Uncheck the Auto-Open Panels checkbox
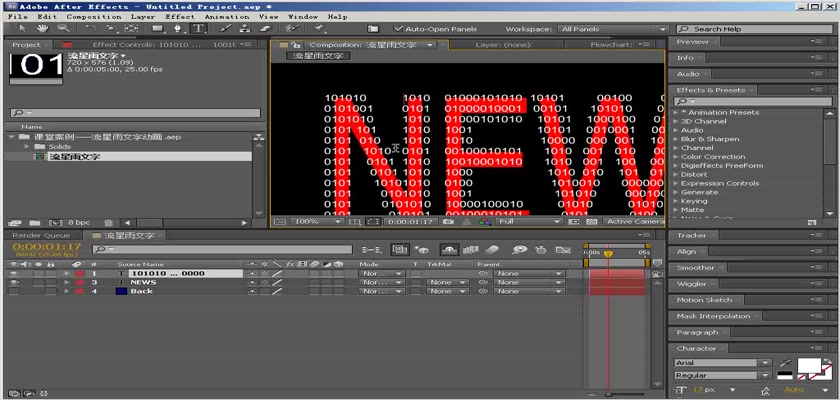840x400 pixels. pyautogui.click(x=398, y=29)
